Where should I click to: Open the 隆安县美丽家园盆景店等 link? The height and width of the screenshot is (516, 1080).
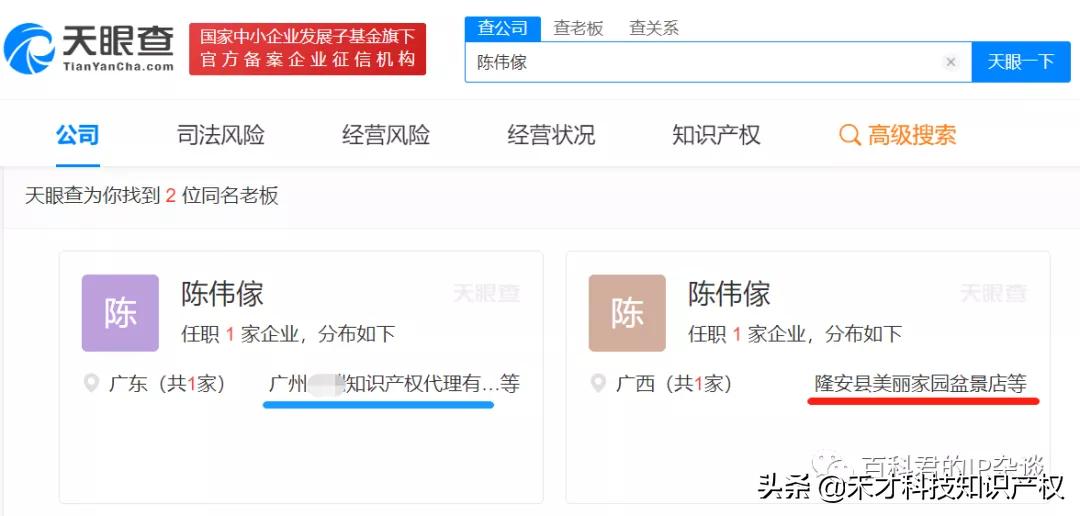tap(920, 383)
